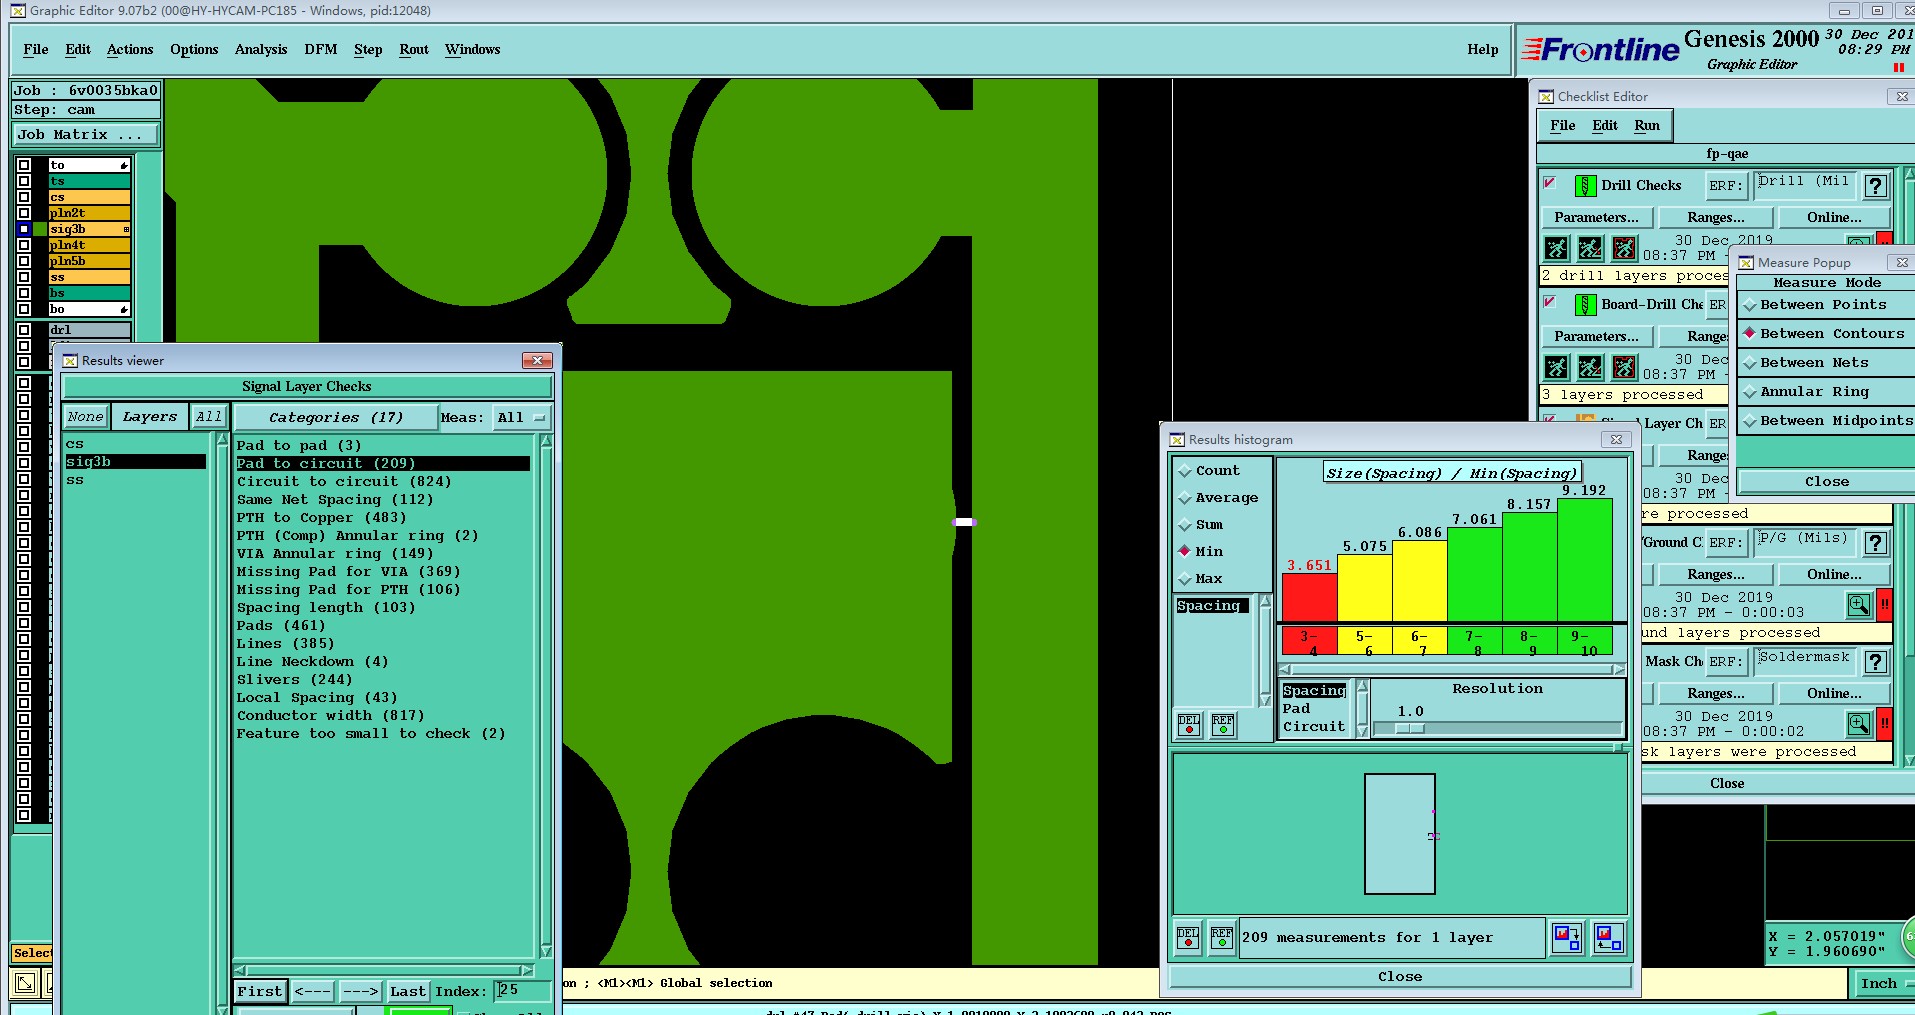Toggle visibility checkbox for layer pln2t
Viewport: 1915px width, 1015px height.
click(24, 213)
